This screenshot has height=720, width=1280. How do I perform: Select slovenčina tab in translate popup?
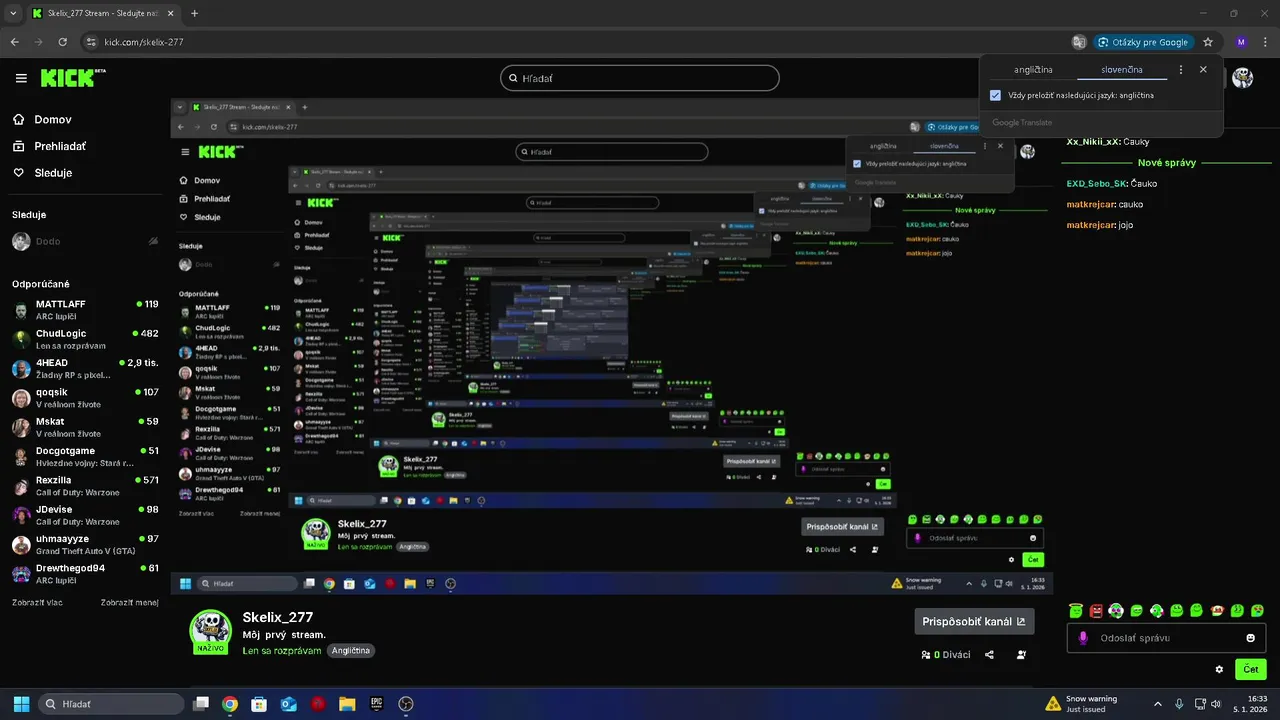point(1122,70)
